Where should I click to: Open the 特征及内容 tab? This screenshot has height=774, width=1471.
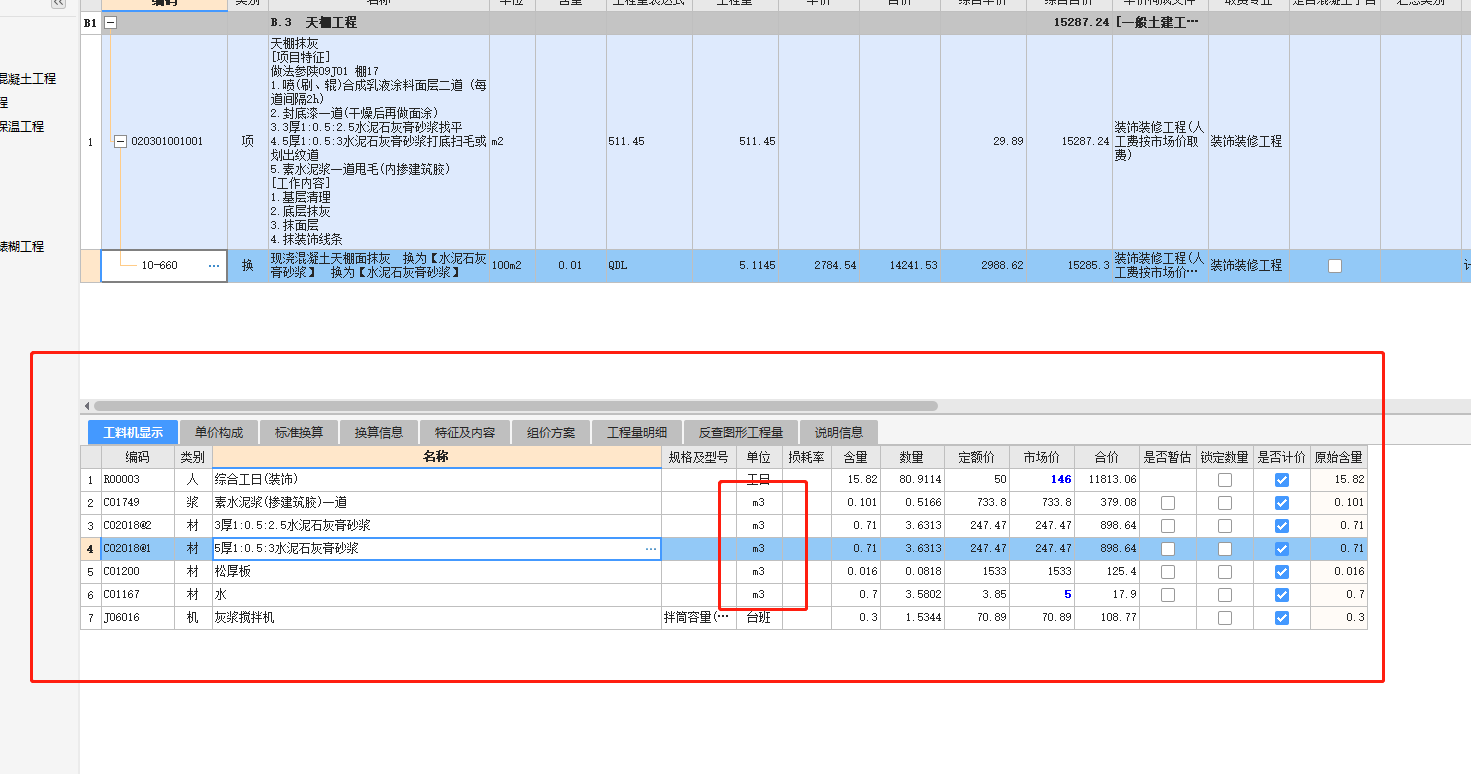click(x=465, y=433)
